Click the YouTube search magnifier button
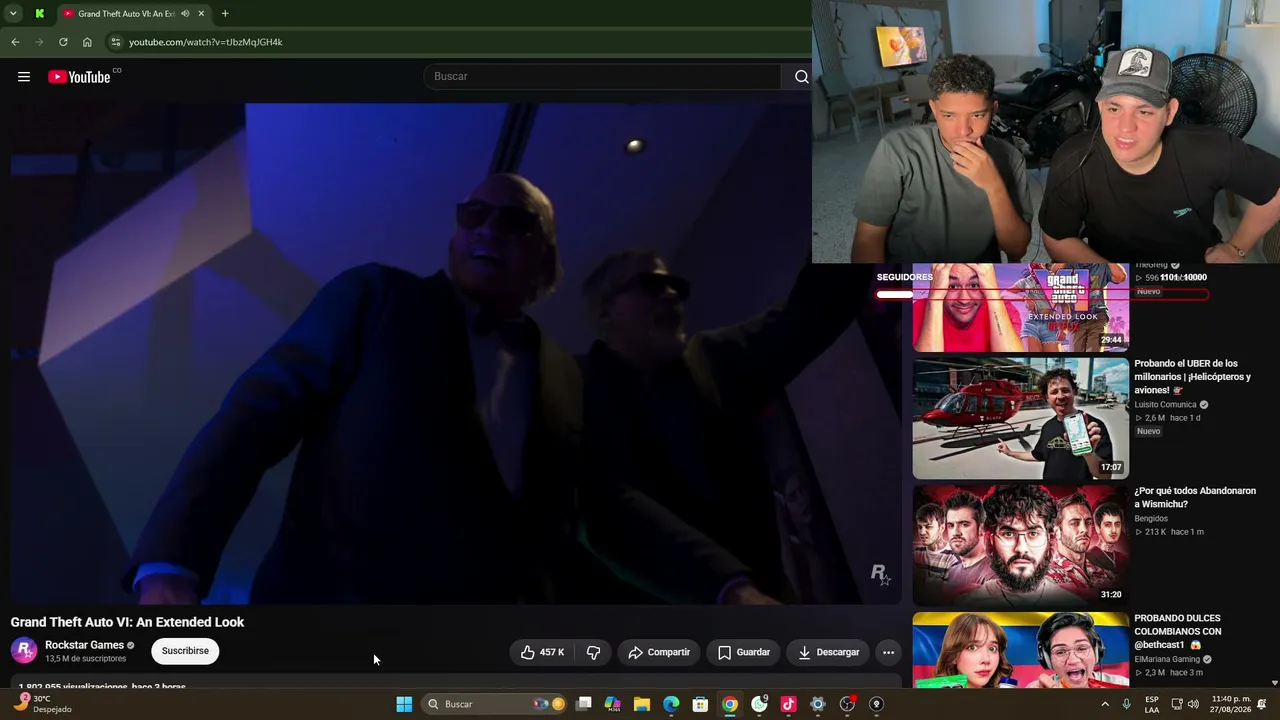The width and height of the screenshot is (1280, 720). 801,77
